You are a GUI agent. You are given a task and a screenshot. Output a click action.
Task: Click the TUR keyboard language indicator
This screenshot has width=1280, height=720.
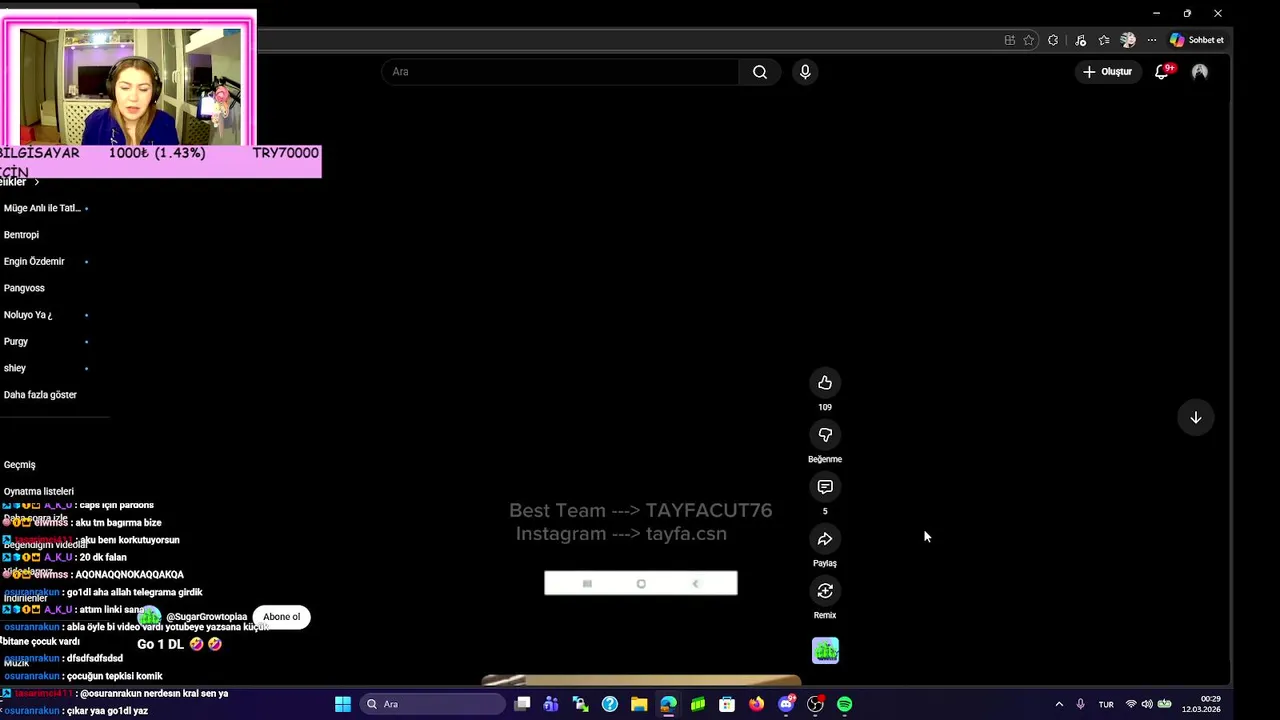coord(1106,704)
